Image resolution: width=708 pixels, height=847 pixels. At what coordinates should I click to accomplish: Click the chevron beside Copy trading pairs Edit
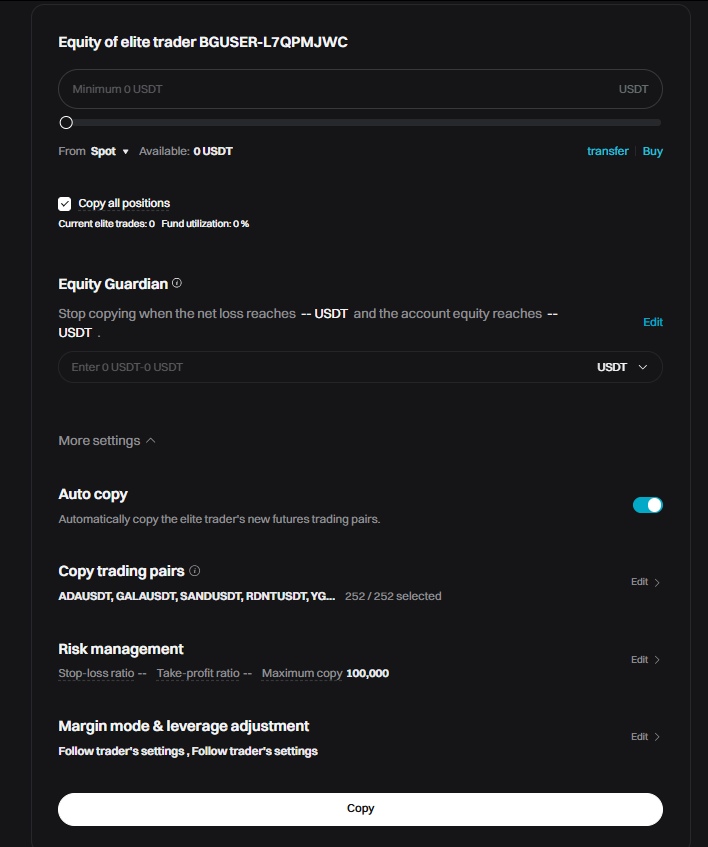pos(658,582)
